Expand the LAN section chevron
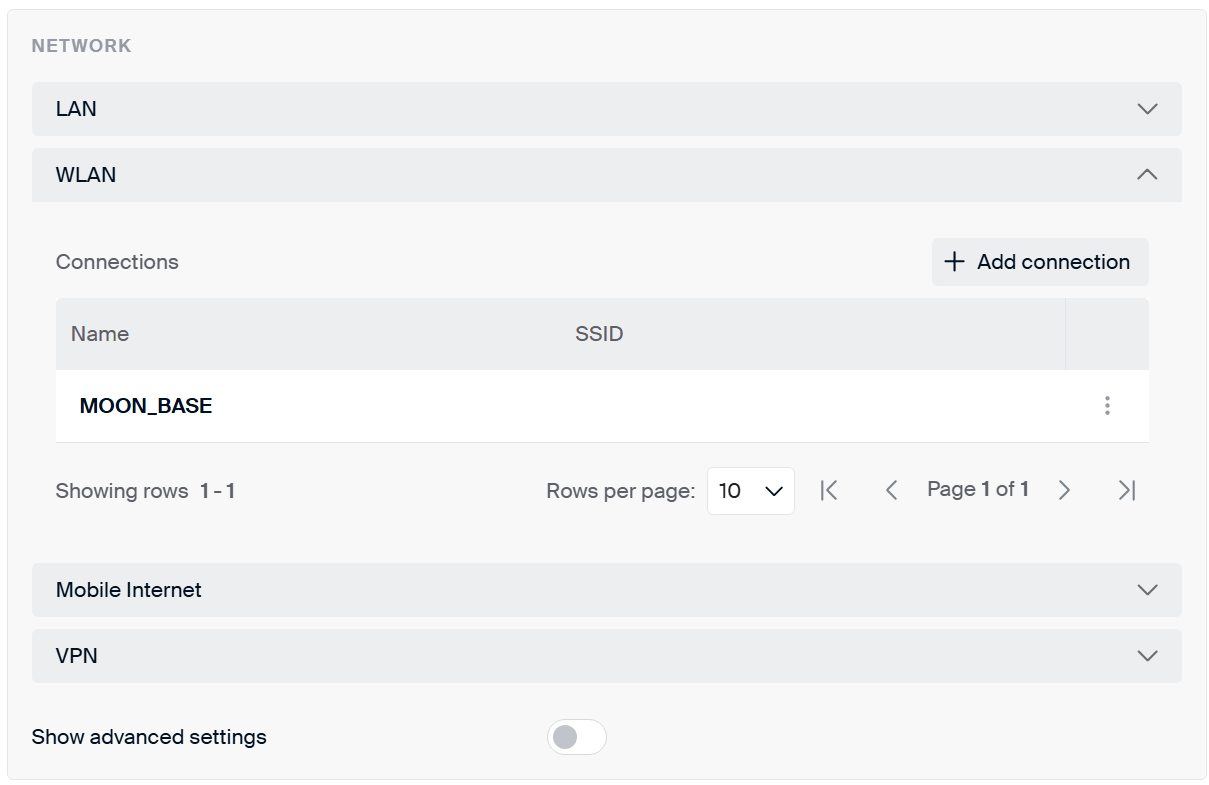Image resolution: width=1209 pixels, height=785 pixels. click(x=1147, y=109)
